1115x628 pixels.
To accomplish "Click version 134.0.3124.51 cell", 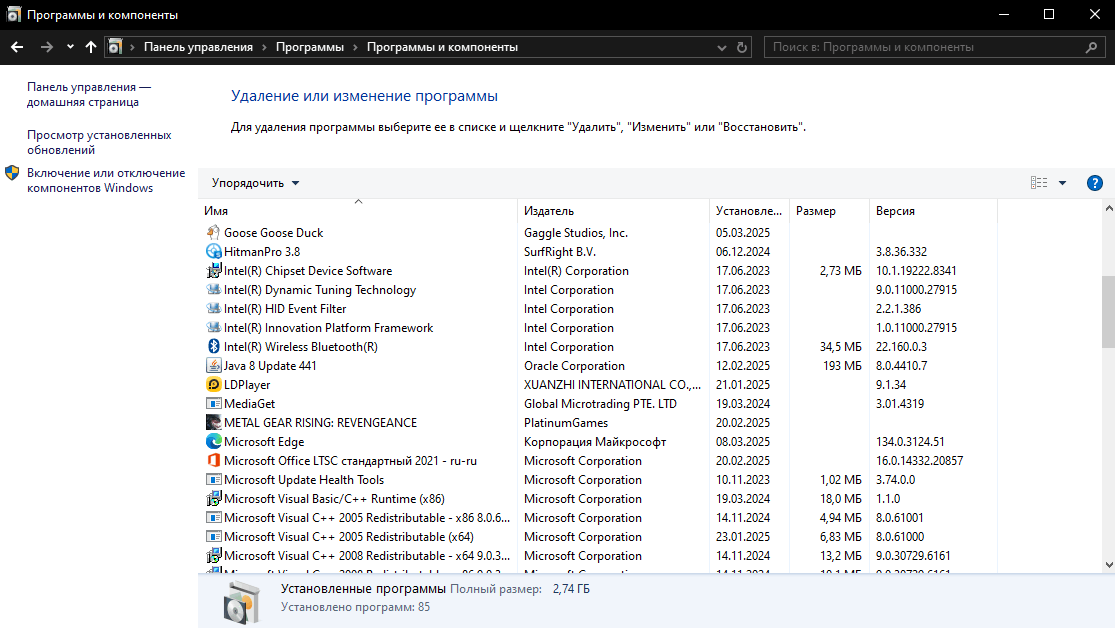I will [910, 442].
